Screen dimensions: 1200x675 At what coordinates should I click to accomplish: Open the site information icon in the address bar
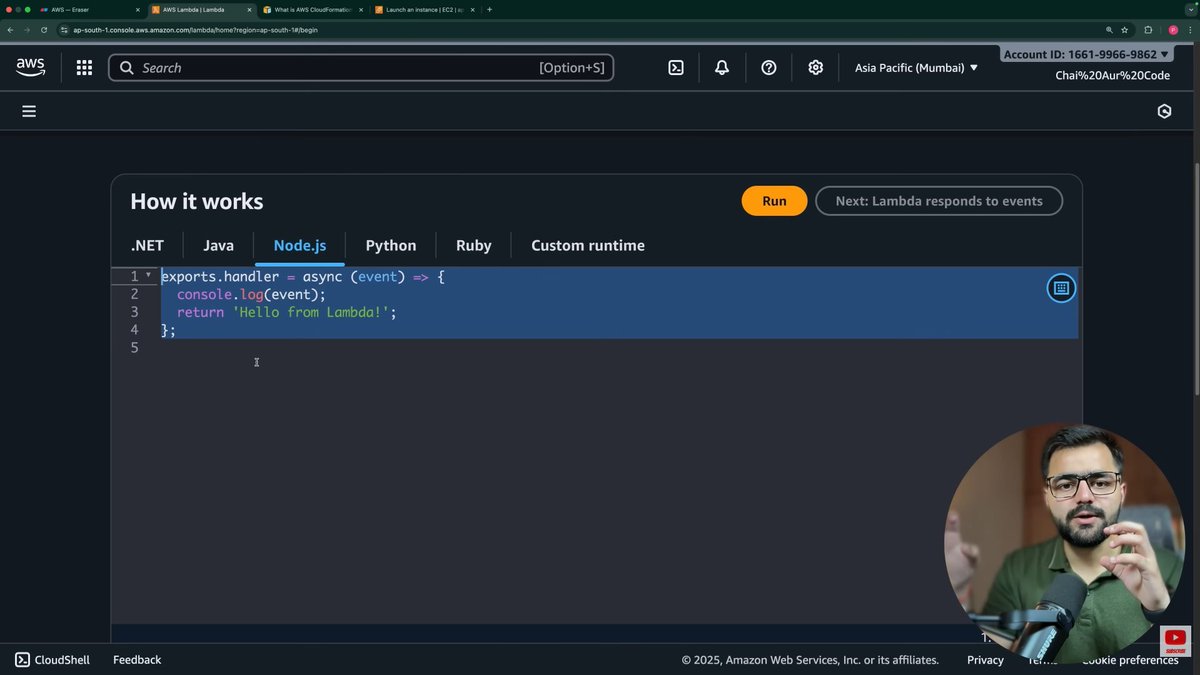pos(64,30)
